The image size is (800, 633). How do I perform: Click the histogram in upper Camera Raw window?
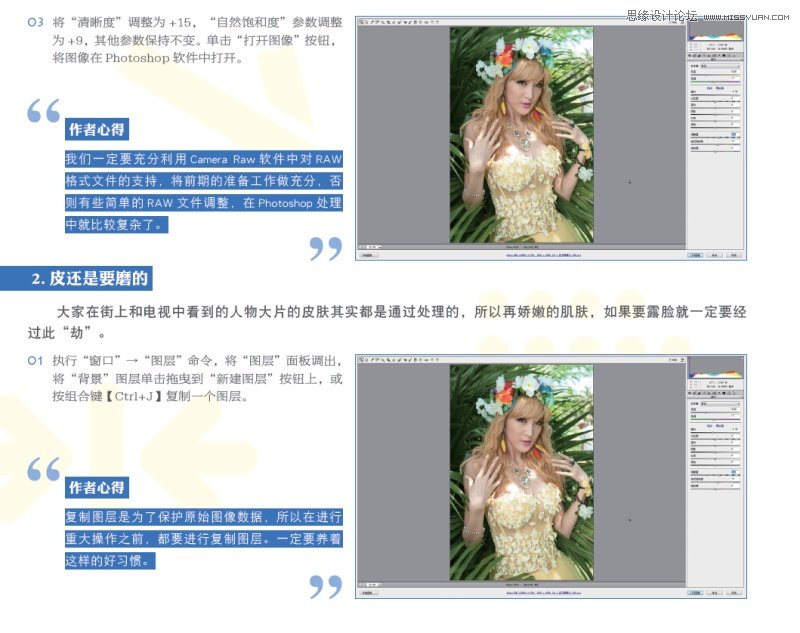pos(715,32)
